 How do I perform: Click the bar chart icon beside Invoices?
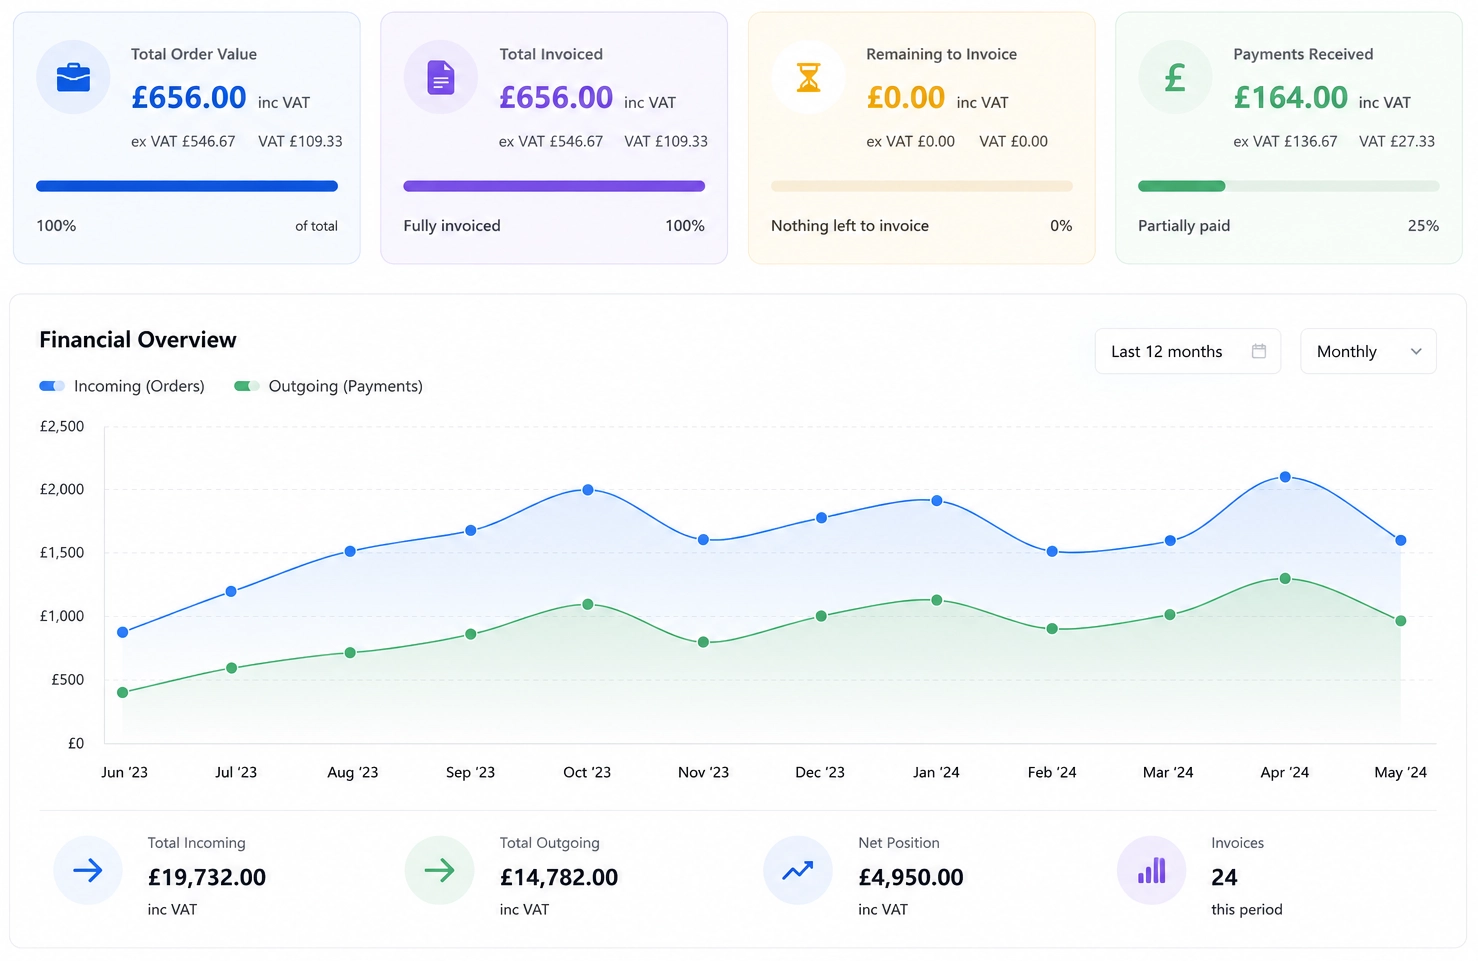[1151, 870]
